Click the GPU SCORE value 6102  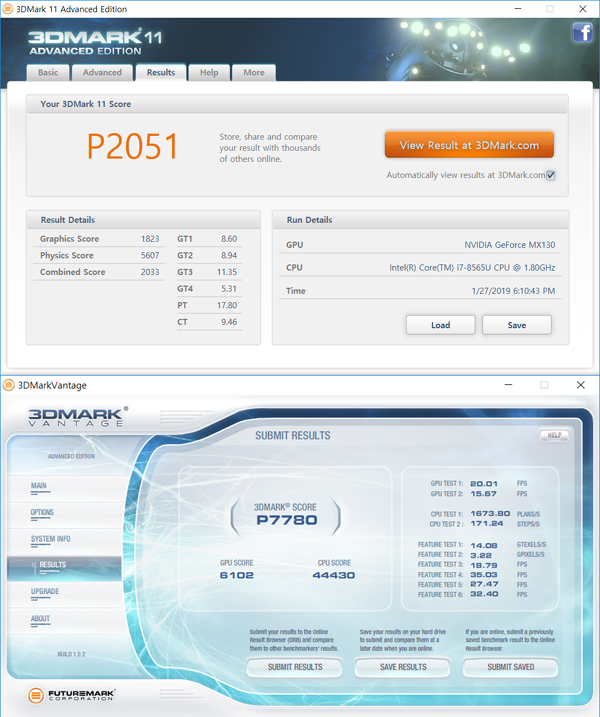[236, 575]
